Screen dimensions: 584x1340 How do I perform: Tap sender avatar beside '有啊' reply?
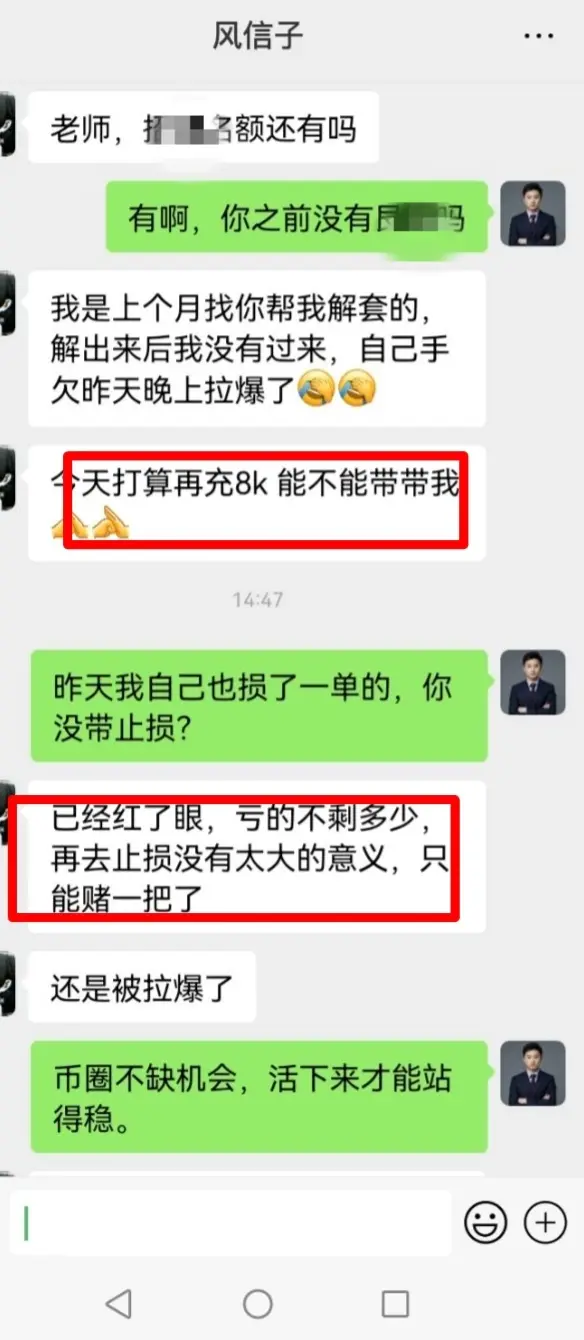click(526, 214)
